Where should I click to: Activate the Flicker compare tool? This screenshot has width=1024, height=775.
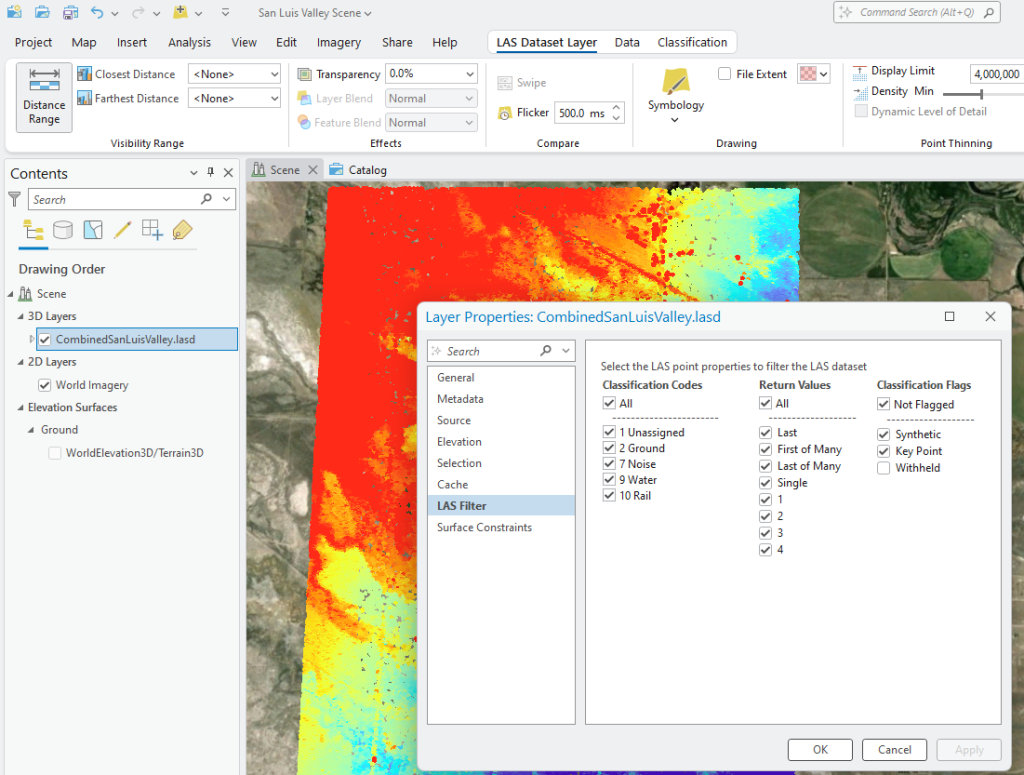(x=525, y=113)
